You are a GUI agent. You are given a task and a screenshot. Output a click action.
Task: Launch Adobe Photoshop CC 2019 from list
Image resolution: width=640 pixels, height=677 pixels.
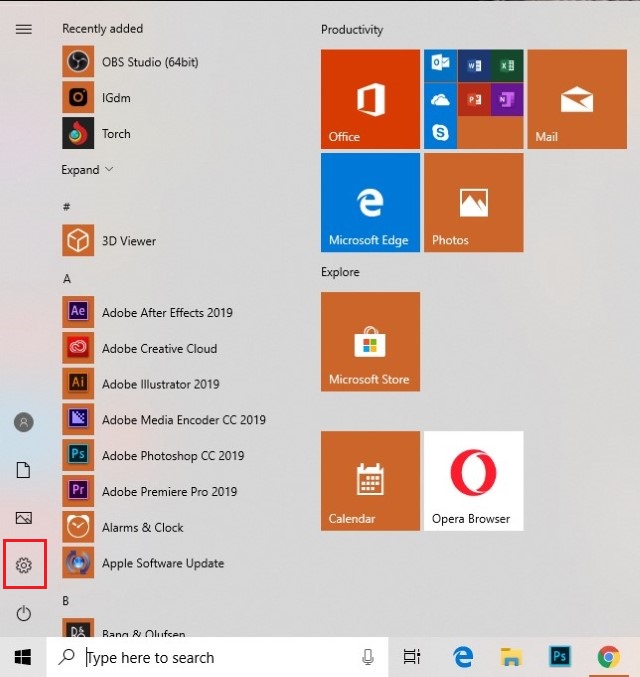click(x=153, y=456)
